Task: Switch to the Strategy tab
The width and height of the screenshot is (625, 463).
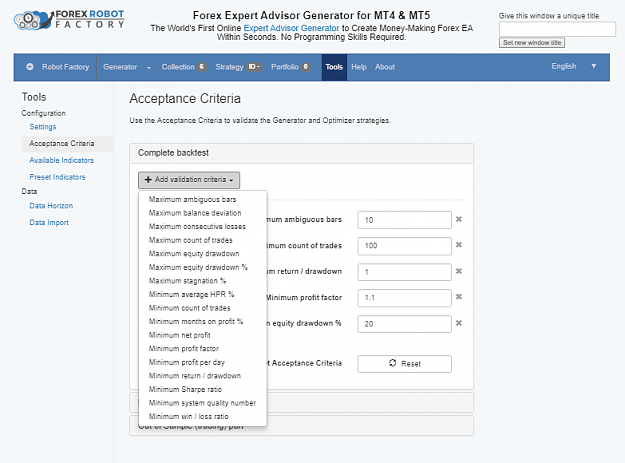Action: coord(229,67)
